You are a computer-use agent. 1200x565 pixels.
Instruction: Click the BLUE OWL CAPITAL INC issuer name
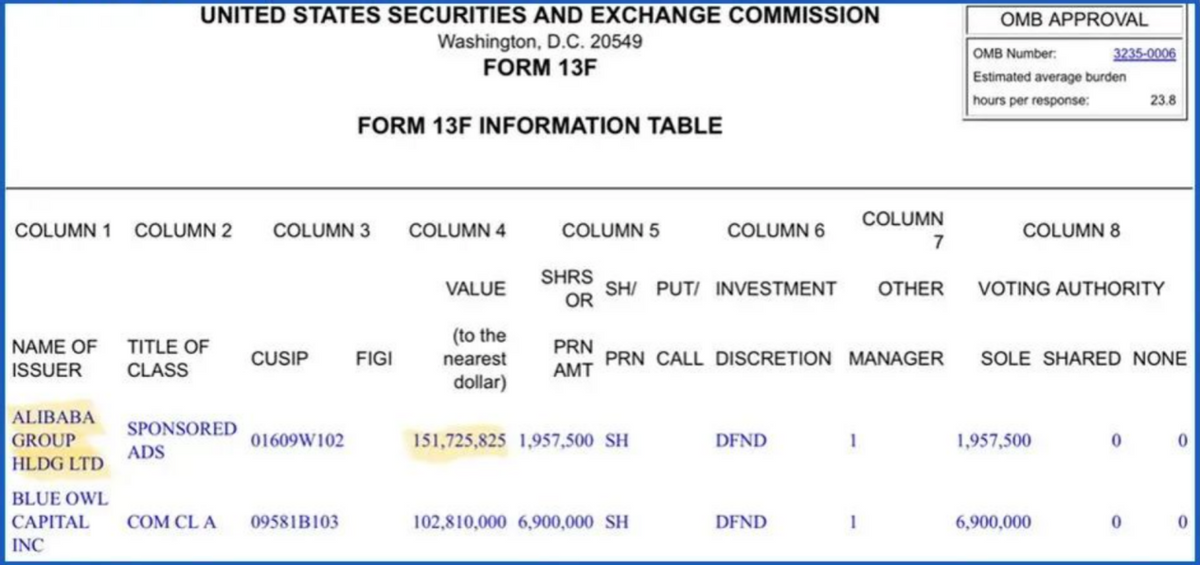pos(60,521)
